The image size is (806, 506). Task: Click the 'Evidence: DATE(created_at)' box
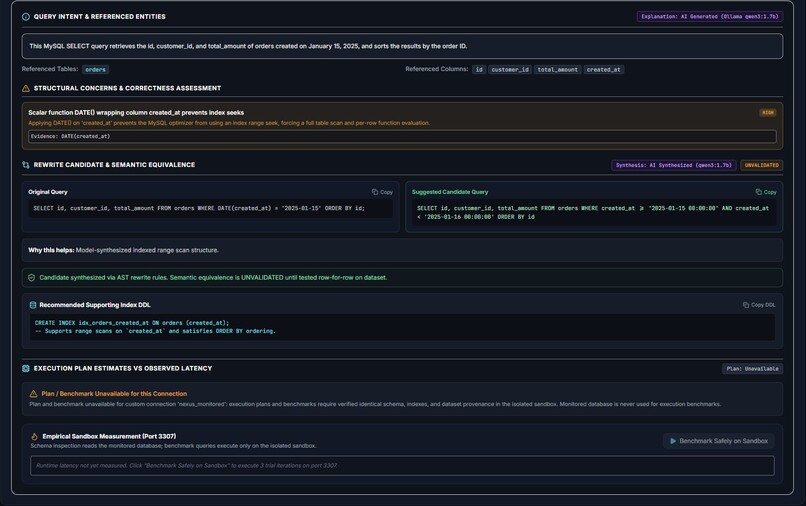[x=402, y=136]
